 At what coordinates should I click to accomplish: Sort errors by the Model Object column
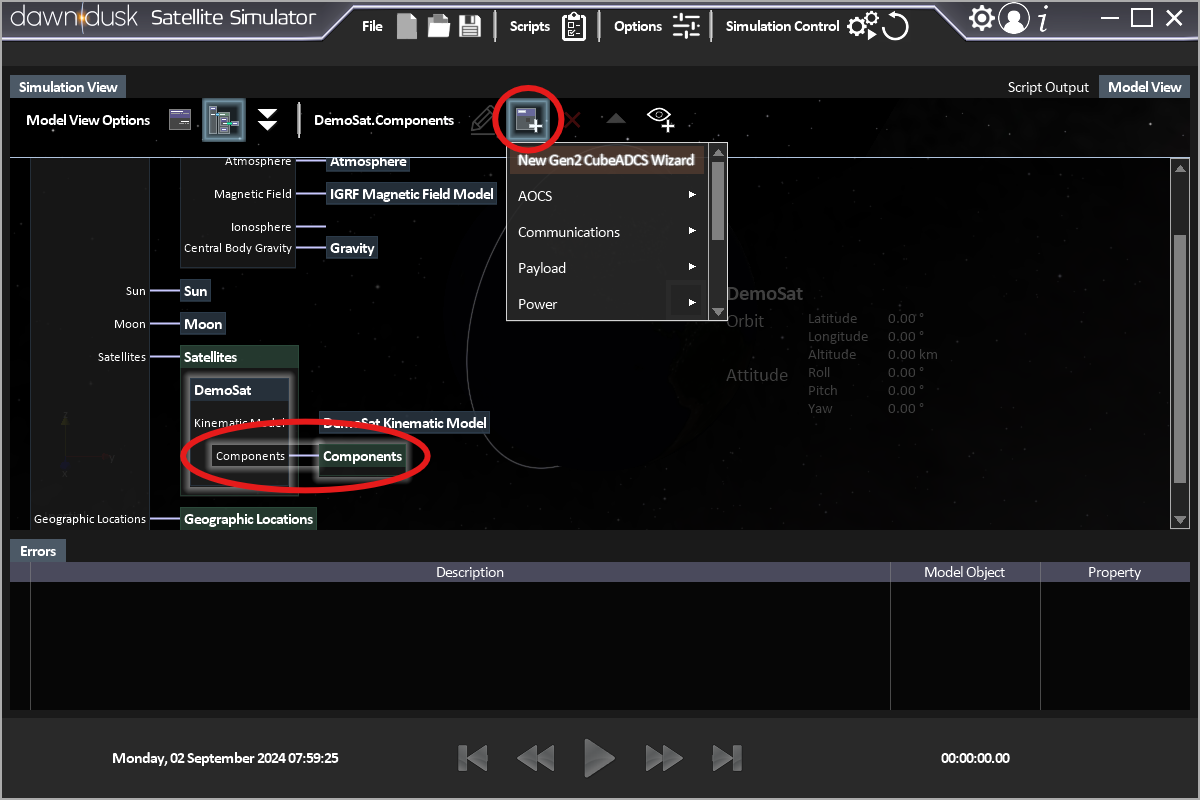(965, 572)
